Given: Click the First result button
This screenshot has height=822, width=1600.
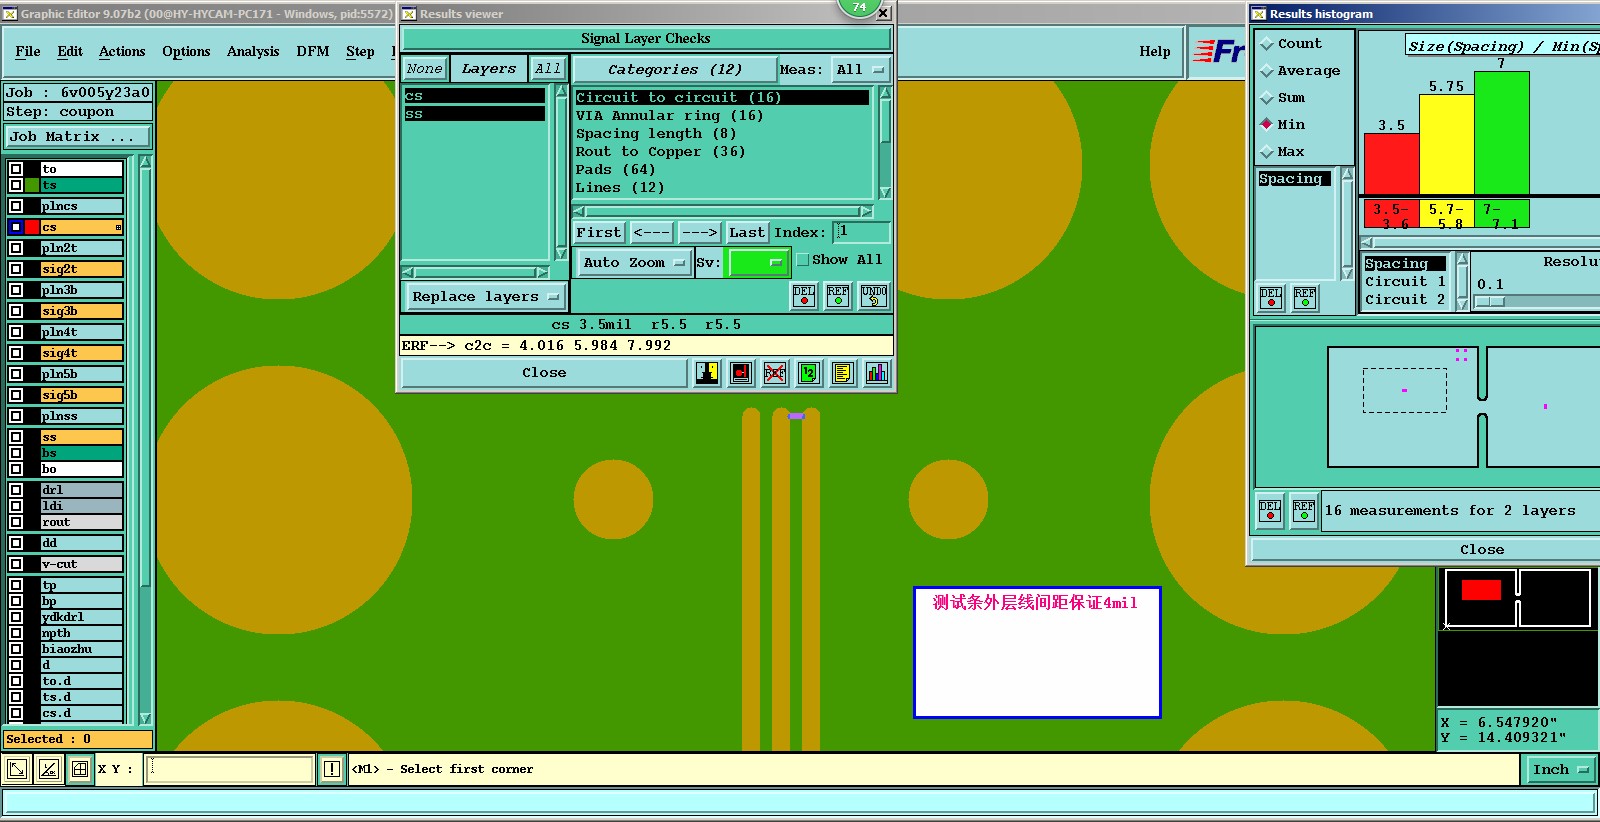Looking at the screenshot, I should click(599, 232).
